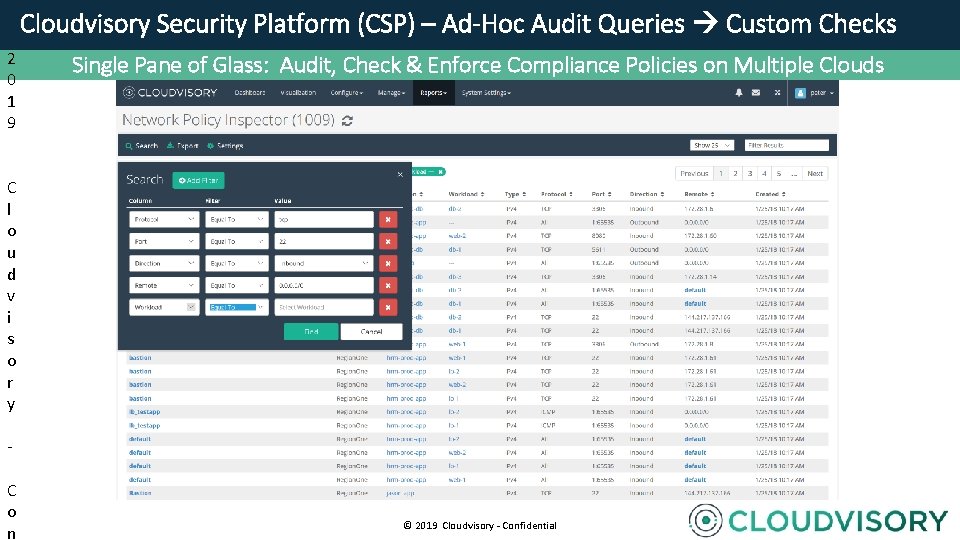Go to page 4
Viewport: 960px width, 540px height.
pyautogui.click(x=764, y=173)
